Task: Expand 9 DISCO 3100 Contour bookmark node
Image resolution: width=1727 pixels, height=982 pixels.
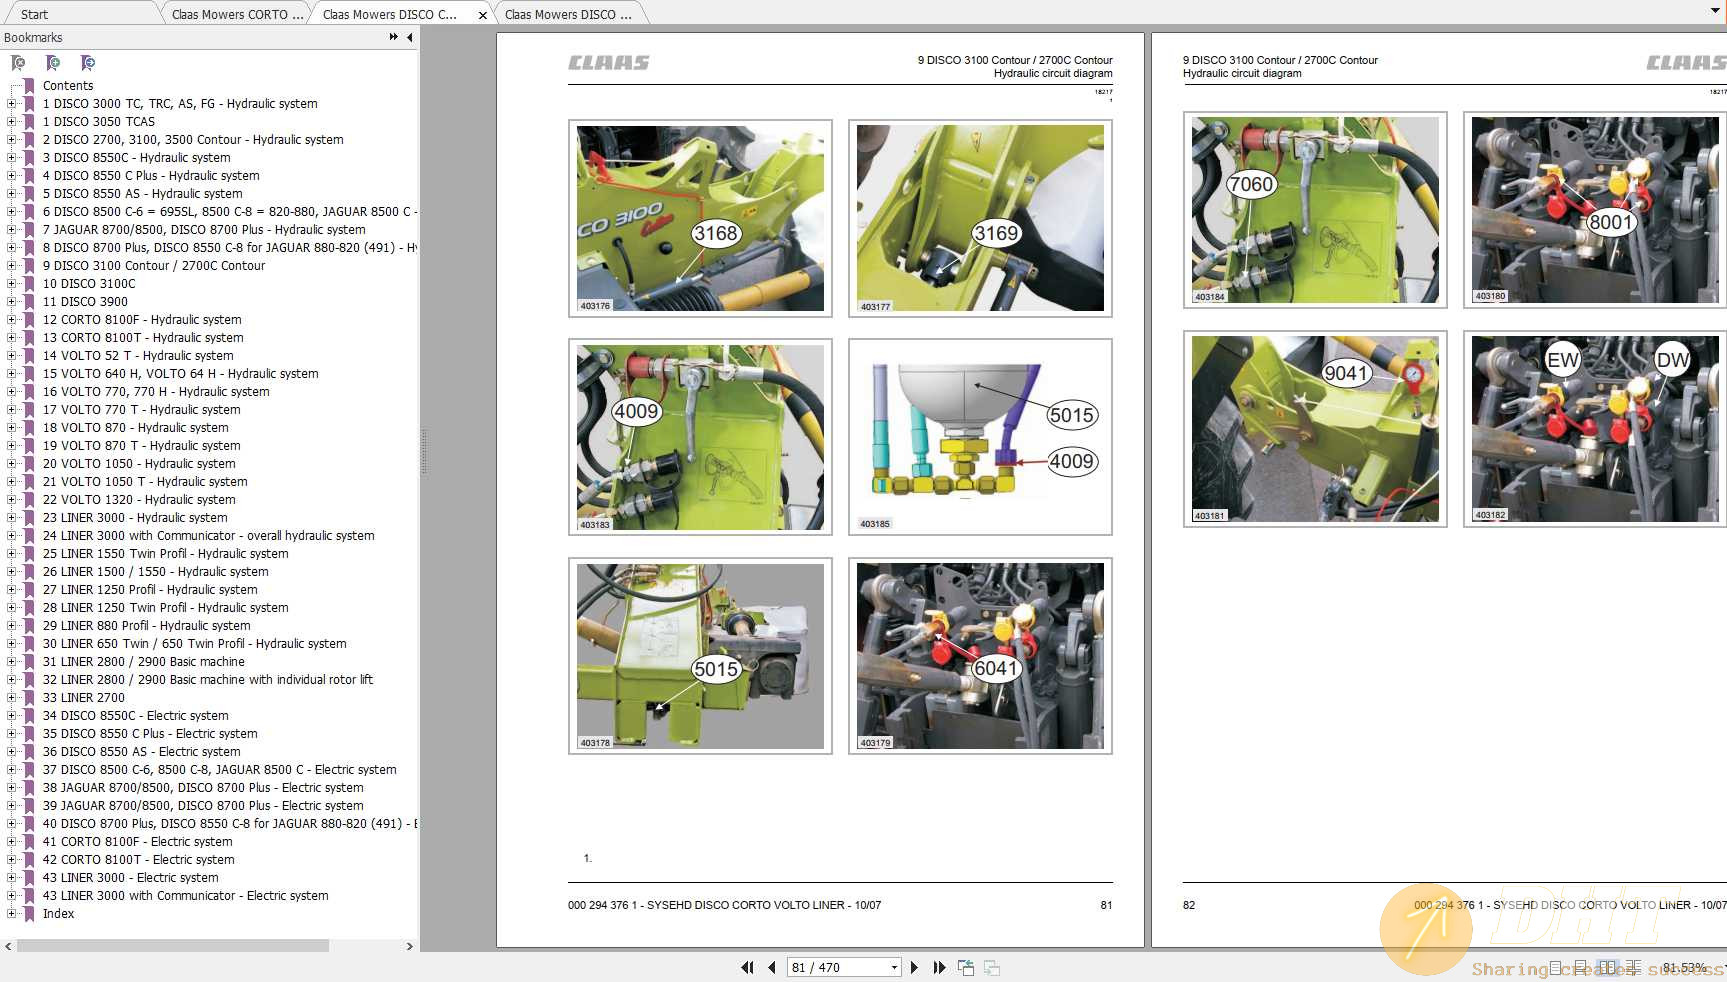Action: (12, 266)
